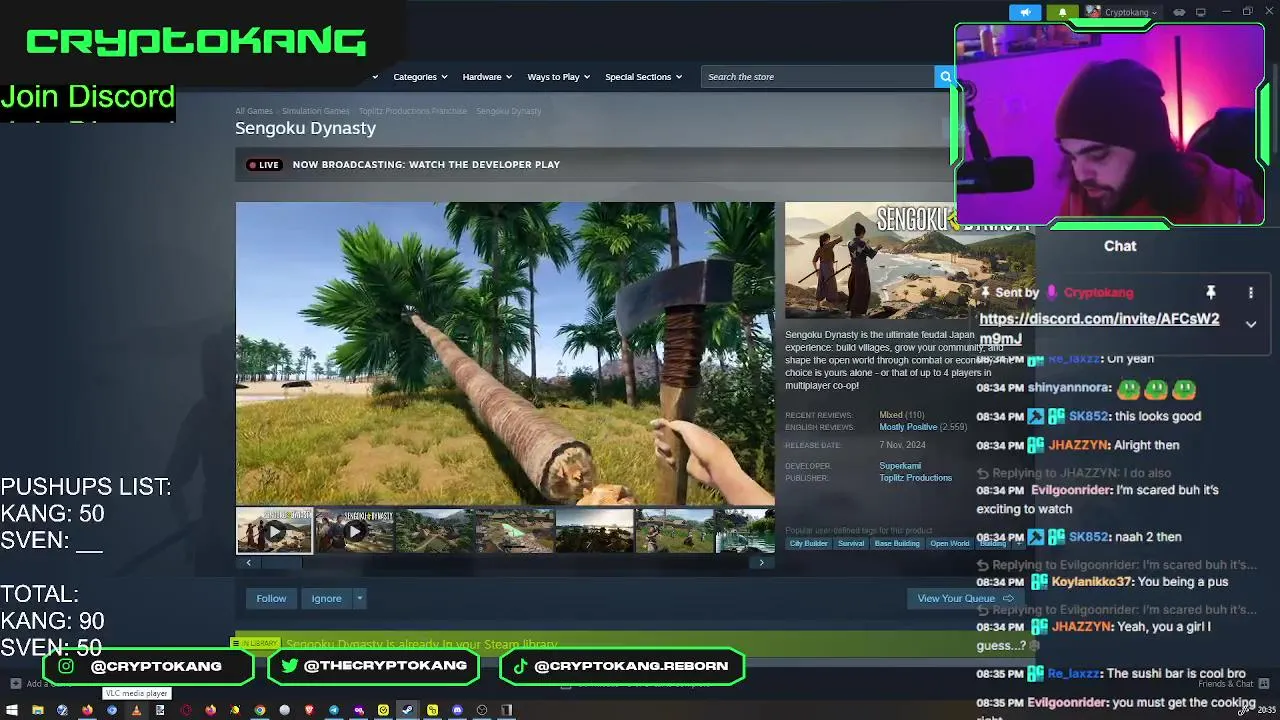Open the Cryptokang account dropdown

[1131, 12]
